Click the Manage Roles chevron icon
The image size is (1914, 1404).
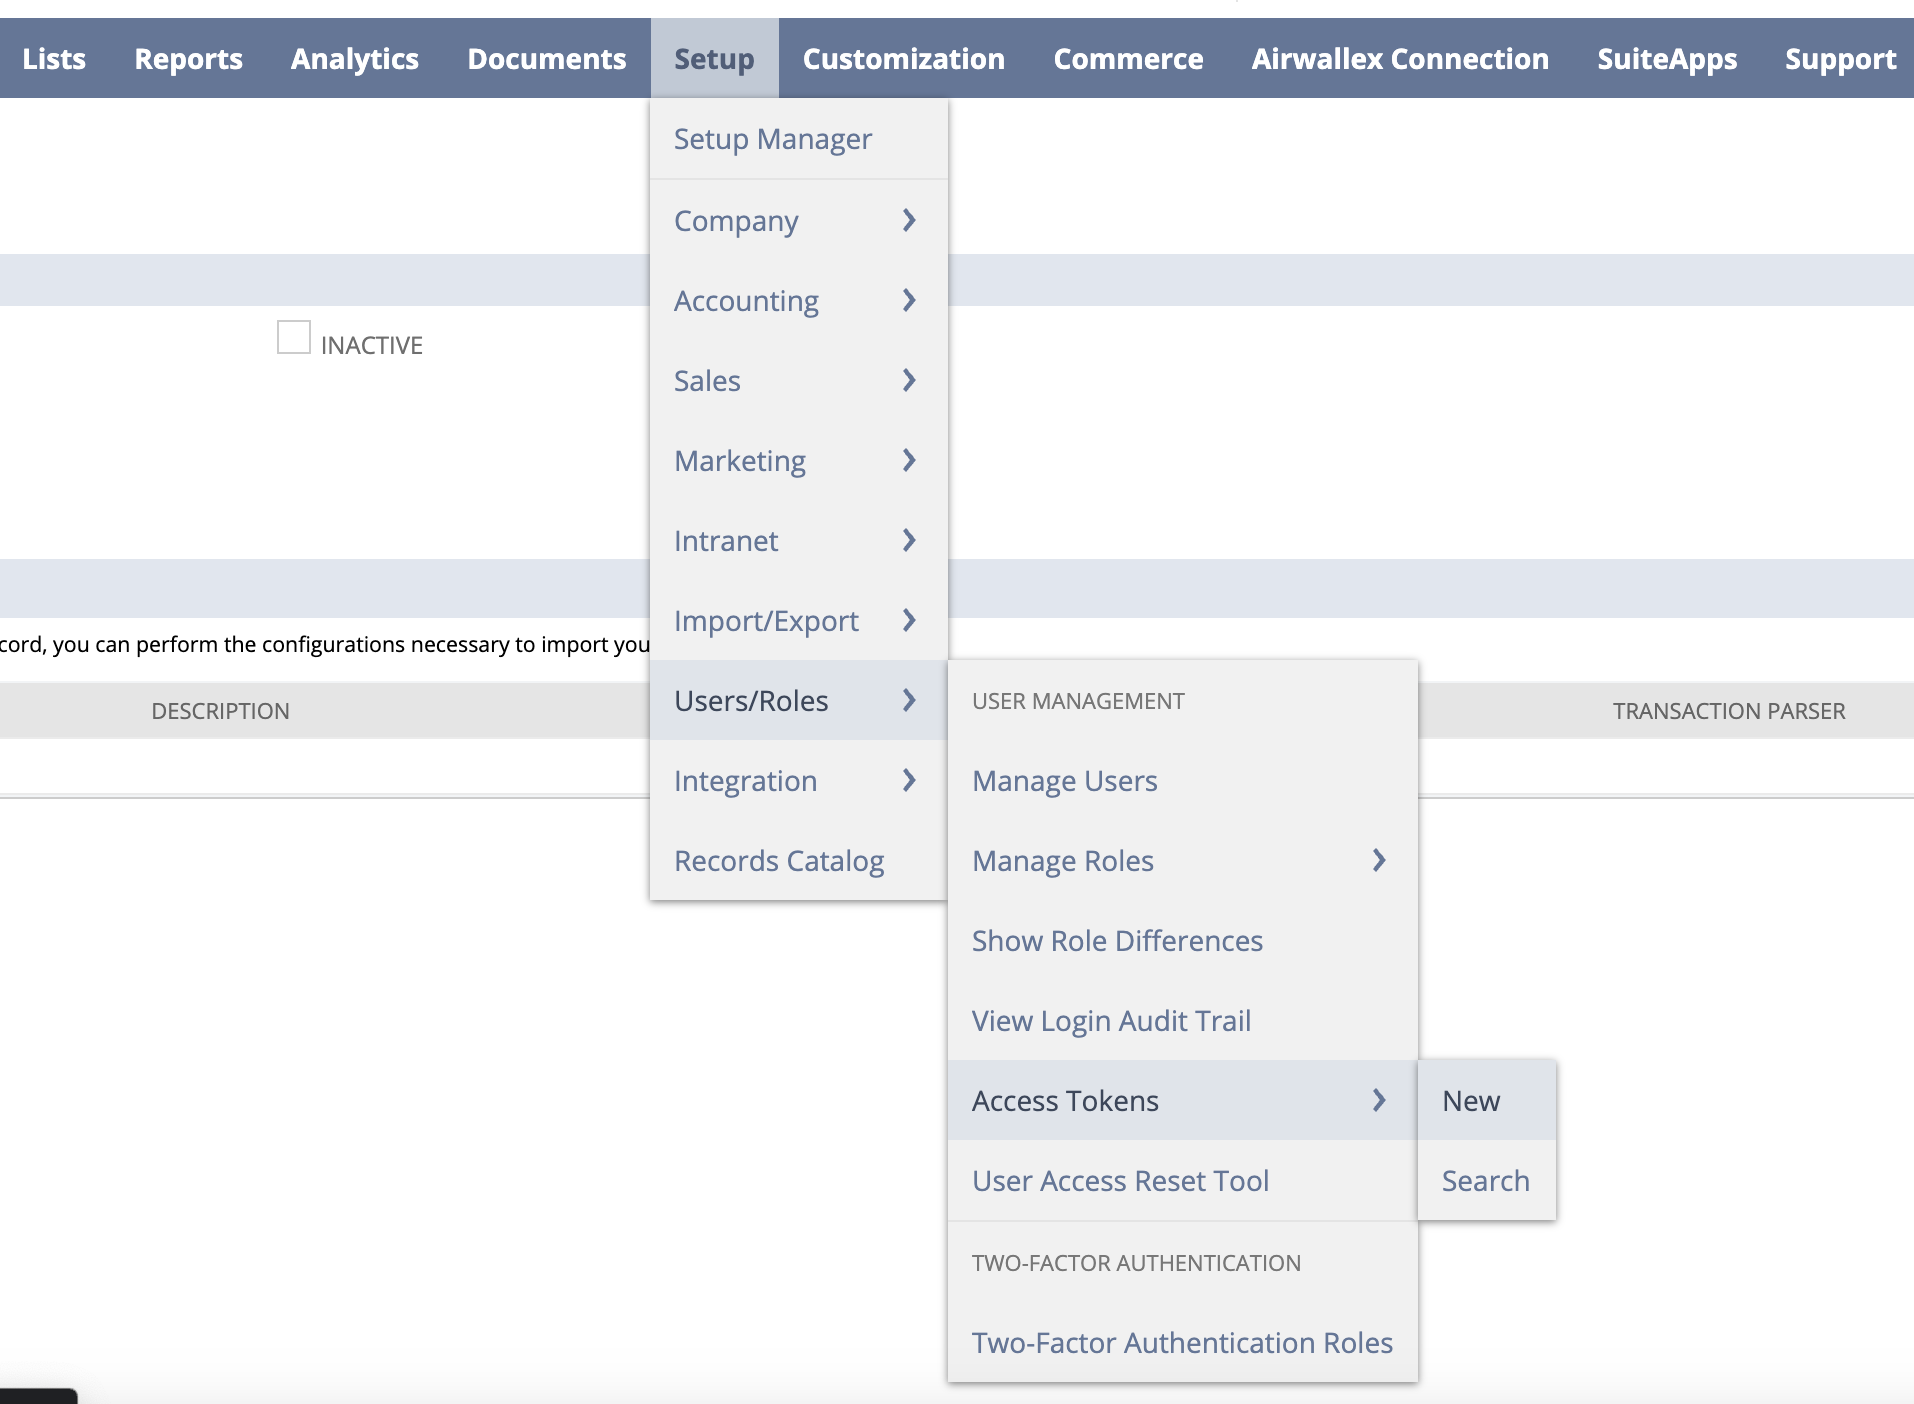click(1378, 860)
